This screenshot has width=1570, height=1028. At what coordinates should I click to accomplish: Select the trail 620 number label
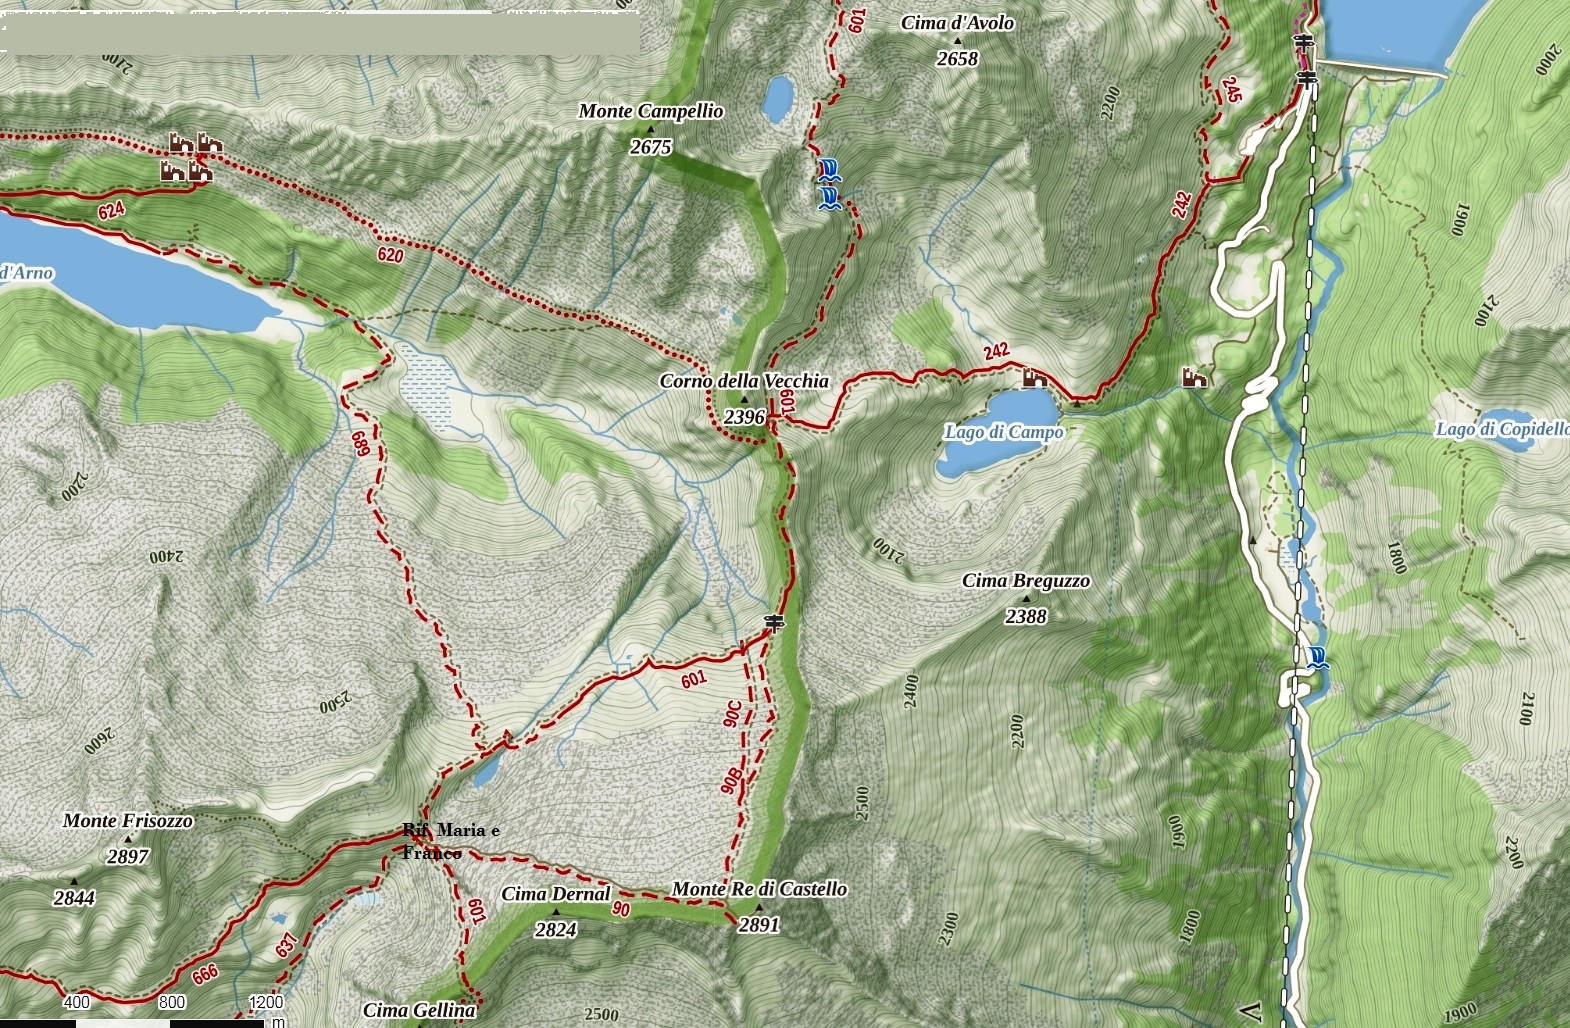pos(390,255)
